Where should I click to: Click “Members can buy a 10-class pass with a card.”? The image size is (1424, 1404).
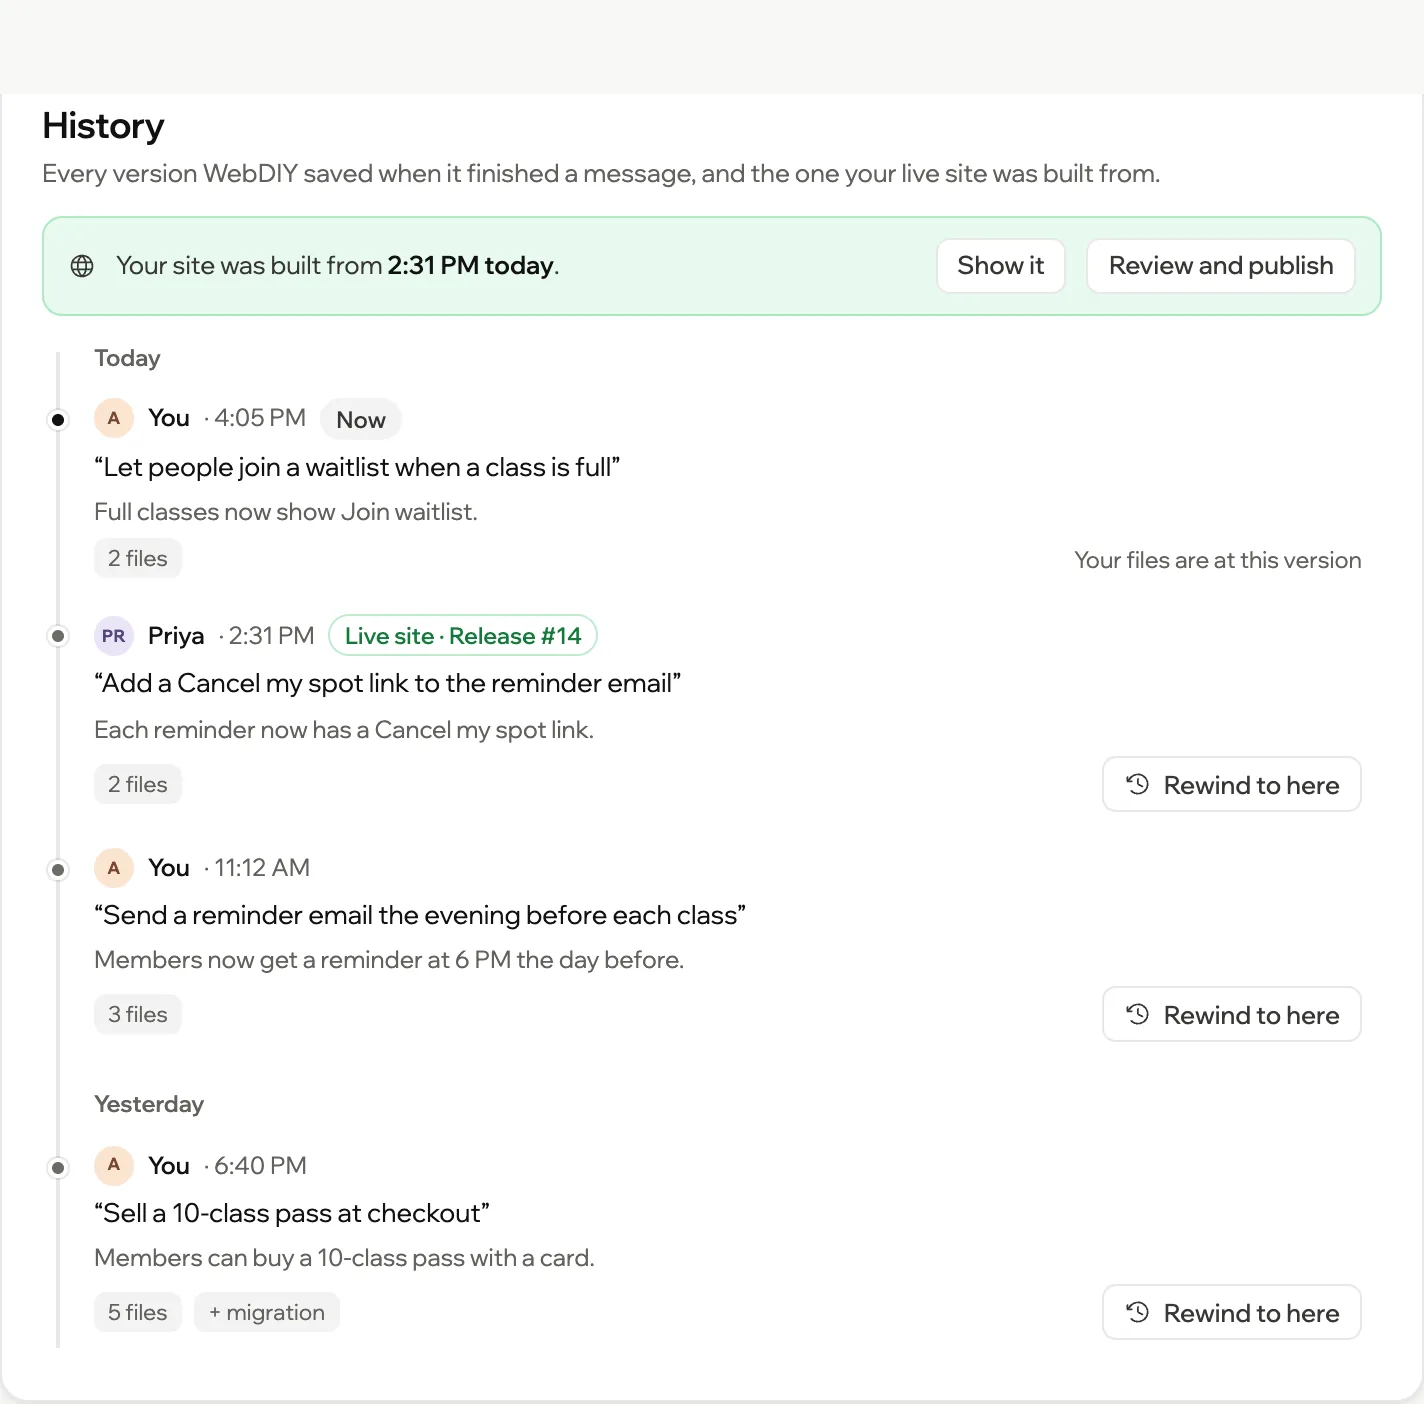point(344,1258)
